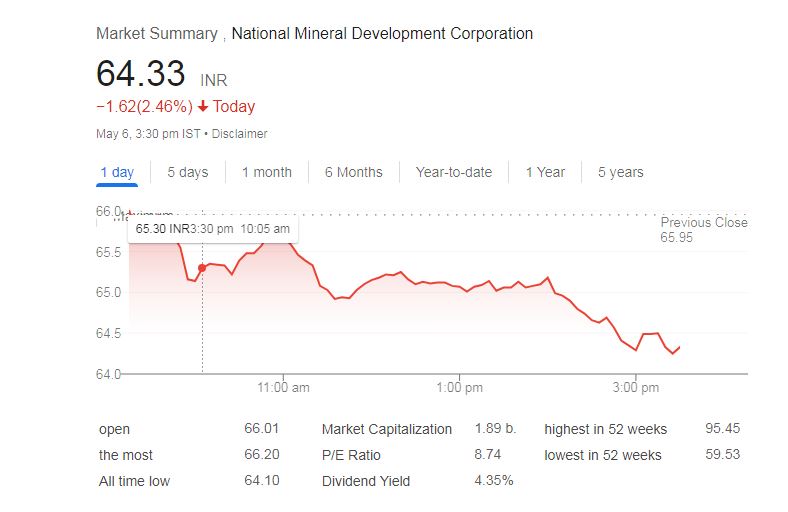Click the red down arrow icon

click(203, 107)
